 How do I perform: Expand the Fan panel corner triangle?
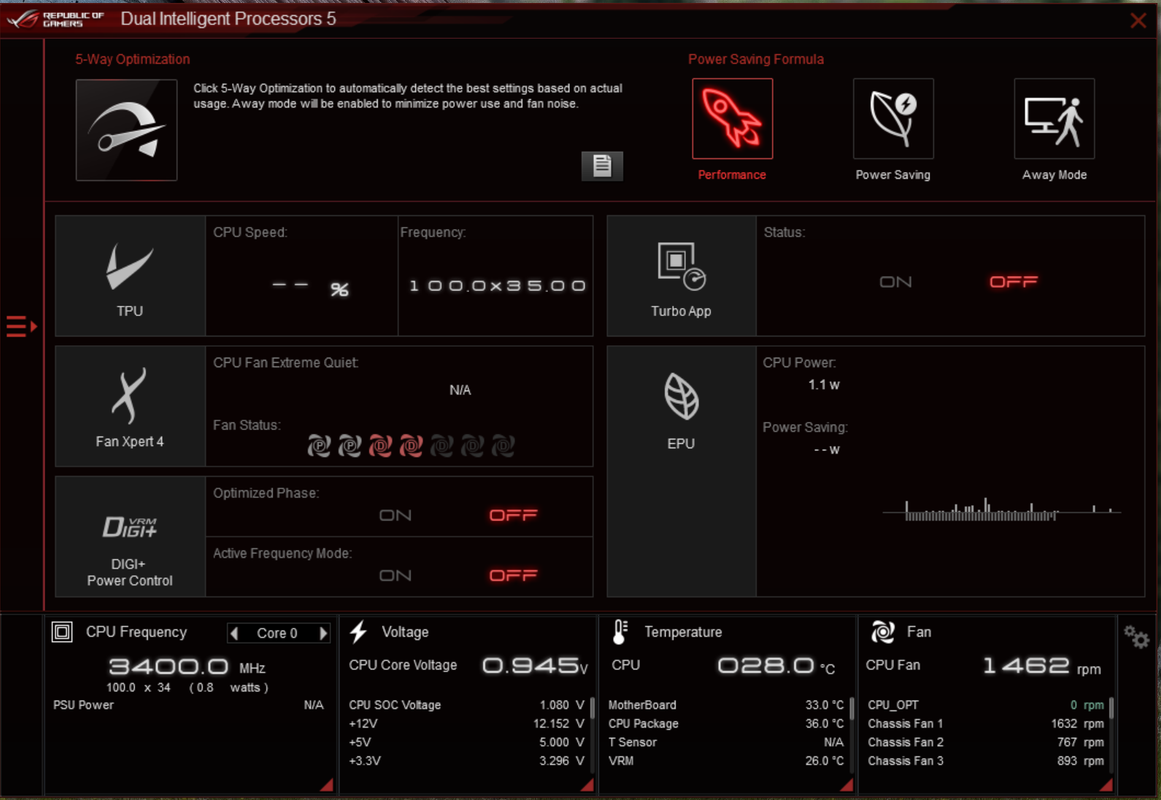[1106, 784]
